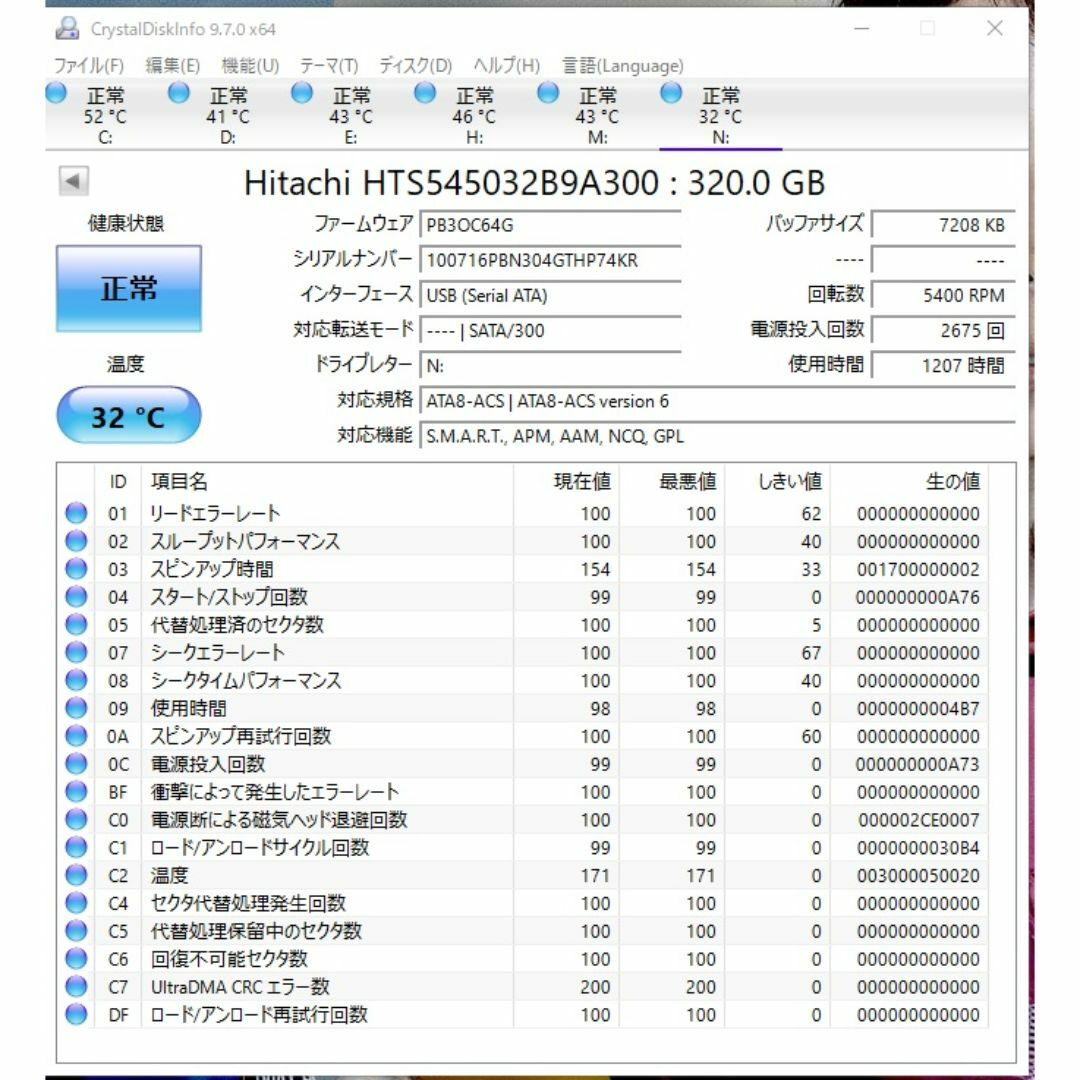The image size is (1080, 1080).
Task: Click status icon for 04 スタート/ストップ回数
Action: click(x=76, y=596)
